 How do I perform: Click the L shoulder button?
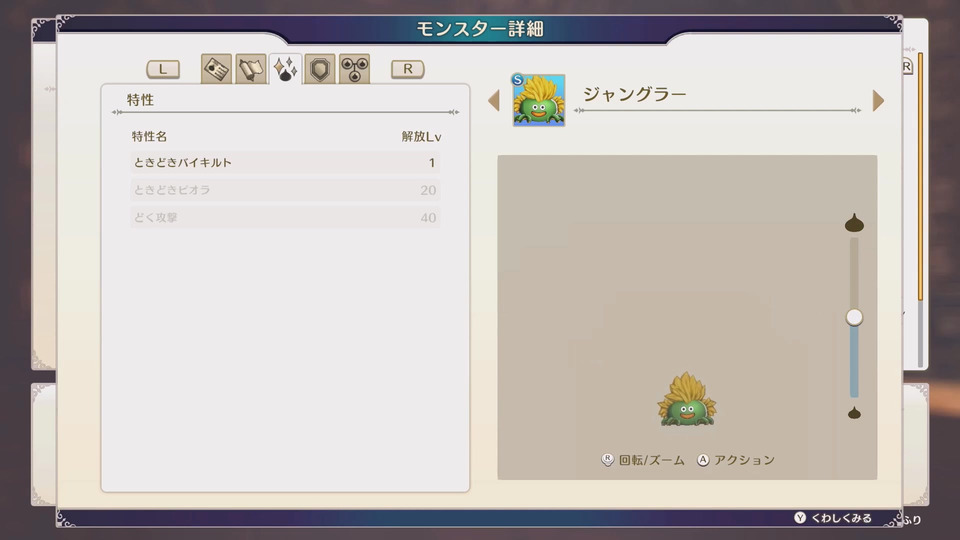tap(163, 69)
